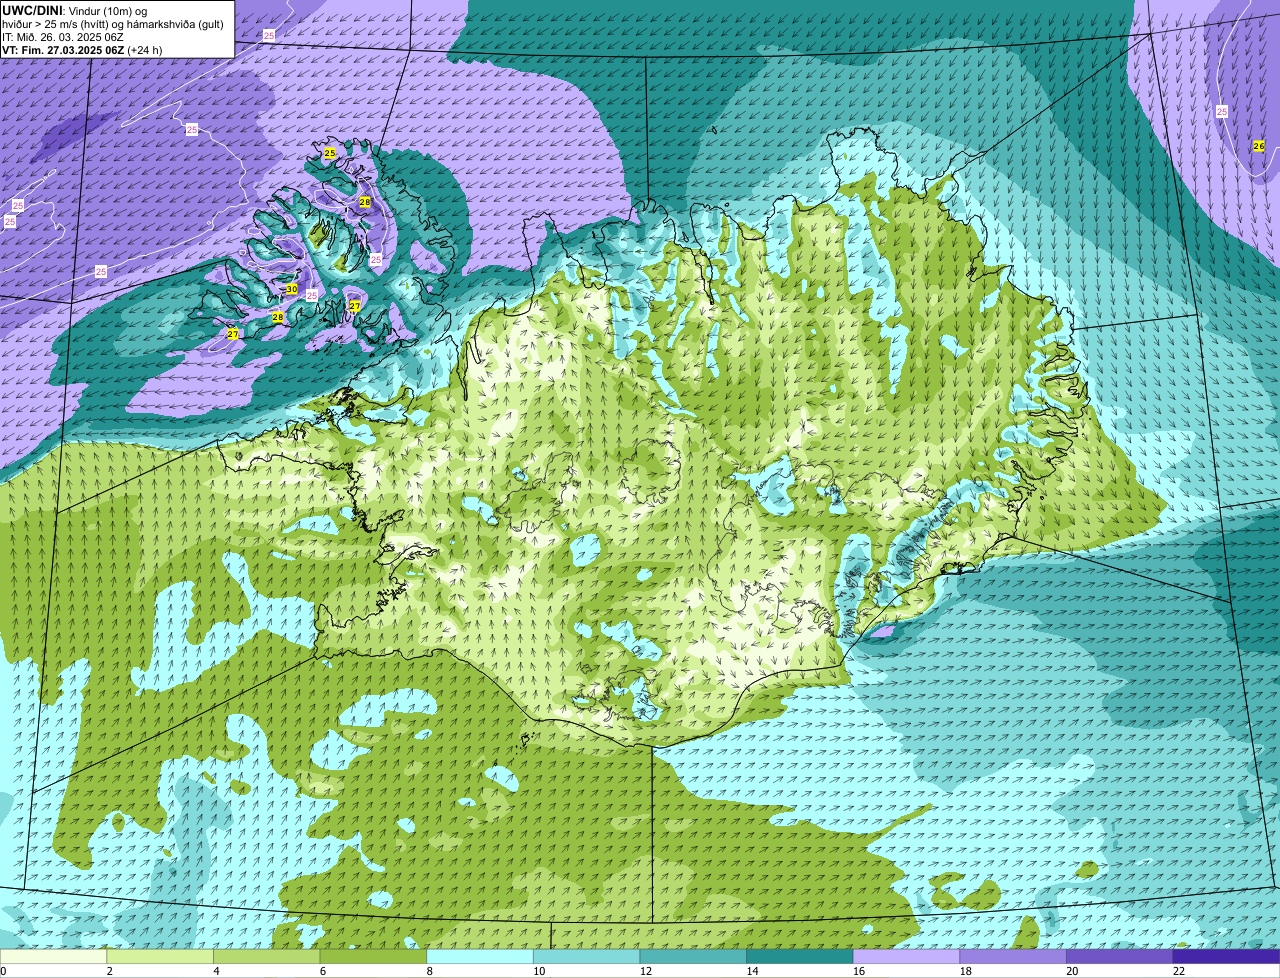Select the 'Vindur (10m) og' header text

click(x=108, y=10)
